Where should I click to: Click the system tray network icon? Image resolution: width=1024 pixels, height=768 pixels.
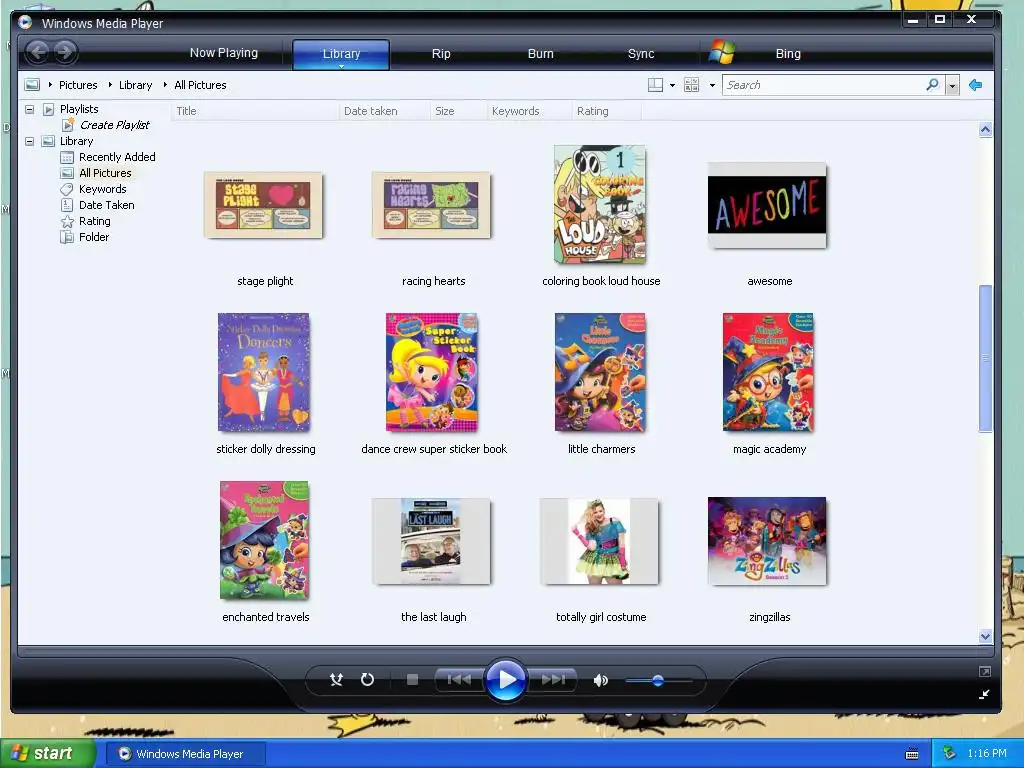pyautogui.click(x=949, y=754)
